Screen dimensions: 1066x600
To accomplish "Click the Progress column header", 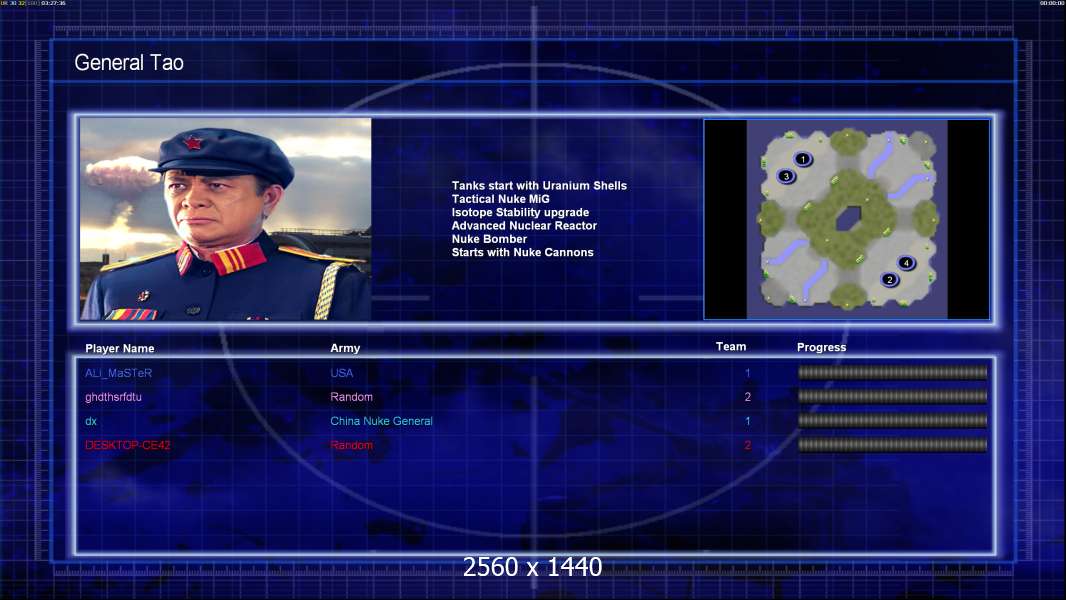I will [x=821, y=347].
